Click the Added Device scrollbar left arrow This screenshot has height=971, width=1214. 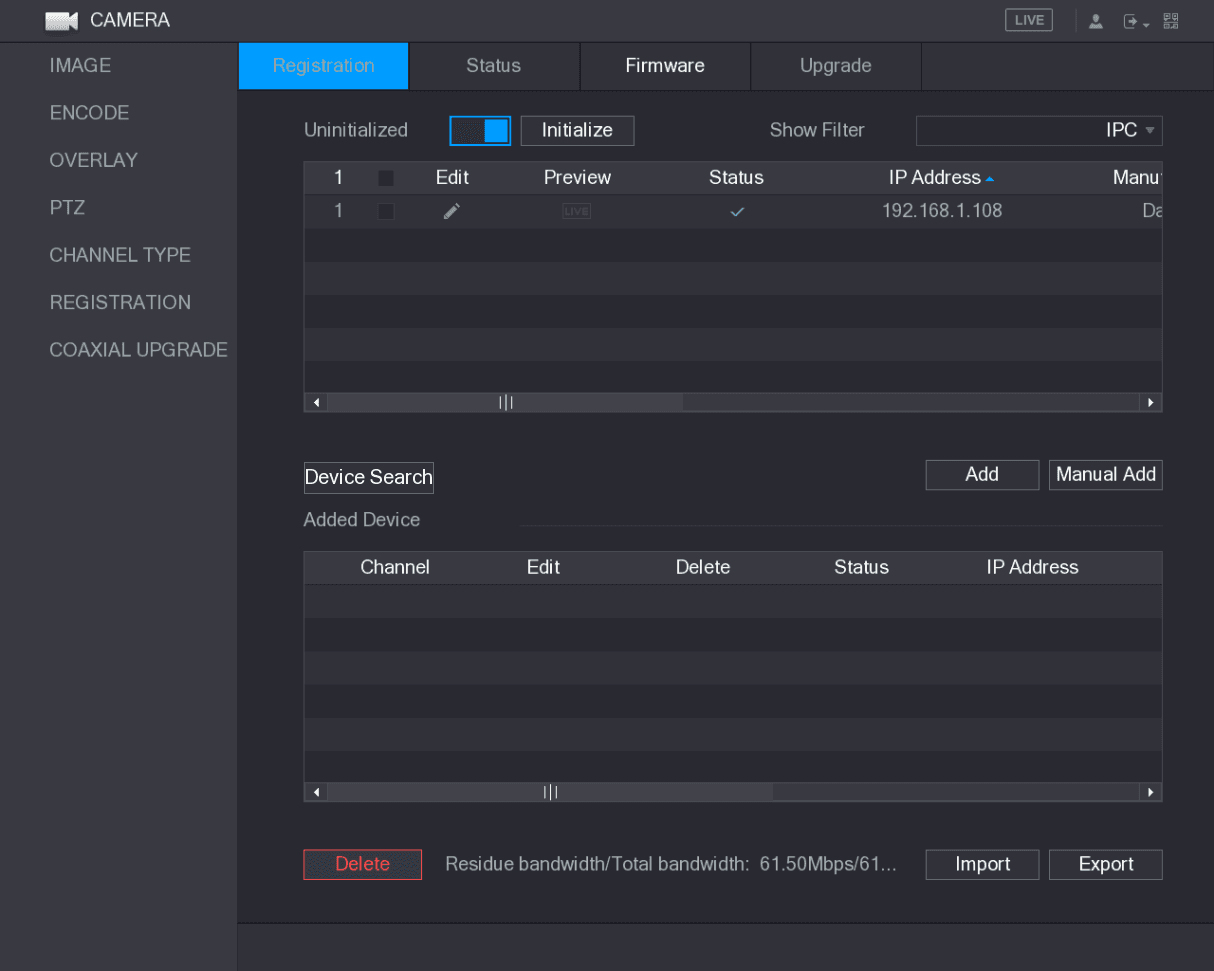pos(317,792)
